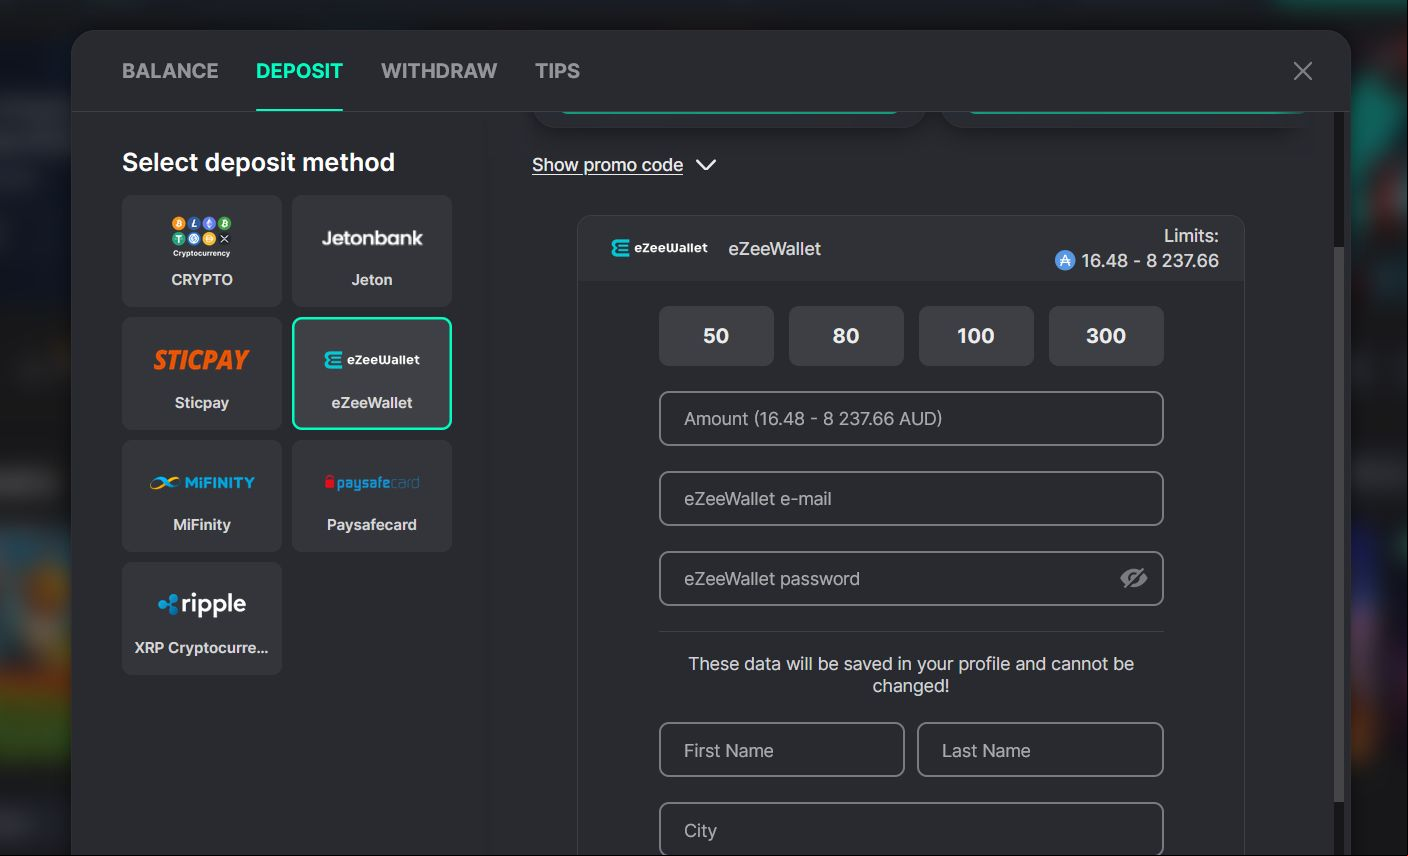Switch to the BALANCE tab
Image resolution: width=1408 pixels, height=856 pixels.
pos(170,71)
